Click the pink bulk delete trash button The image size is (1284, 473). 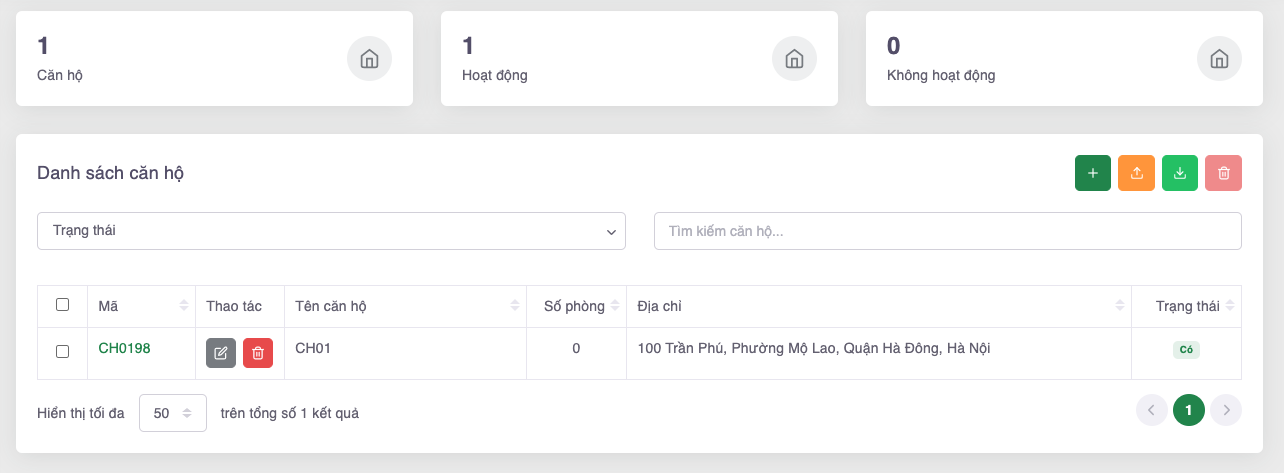(1223, 173)
